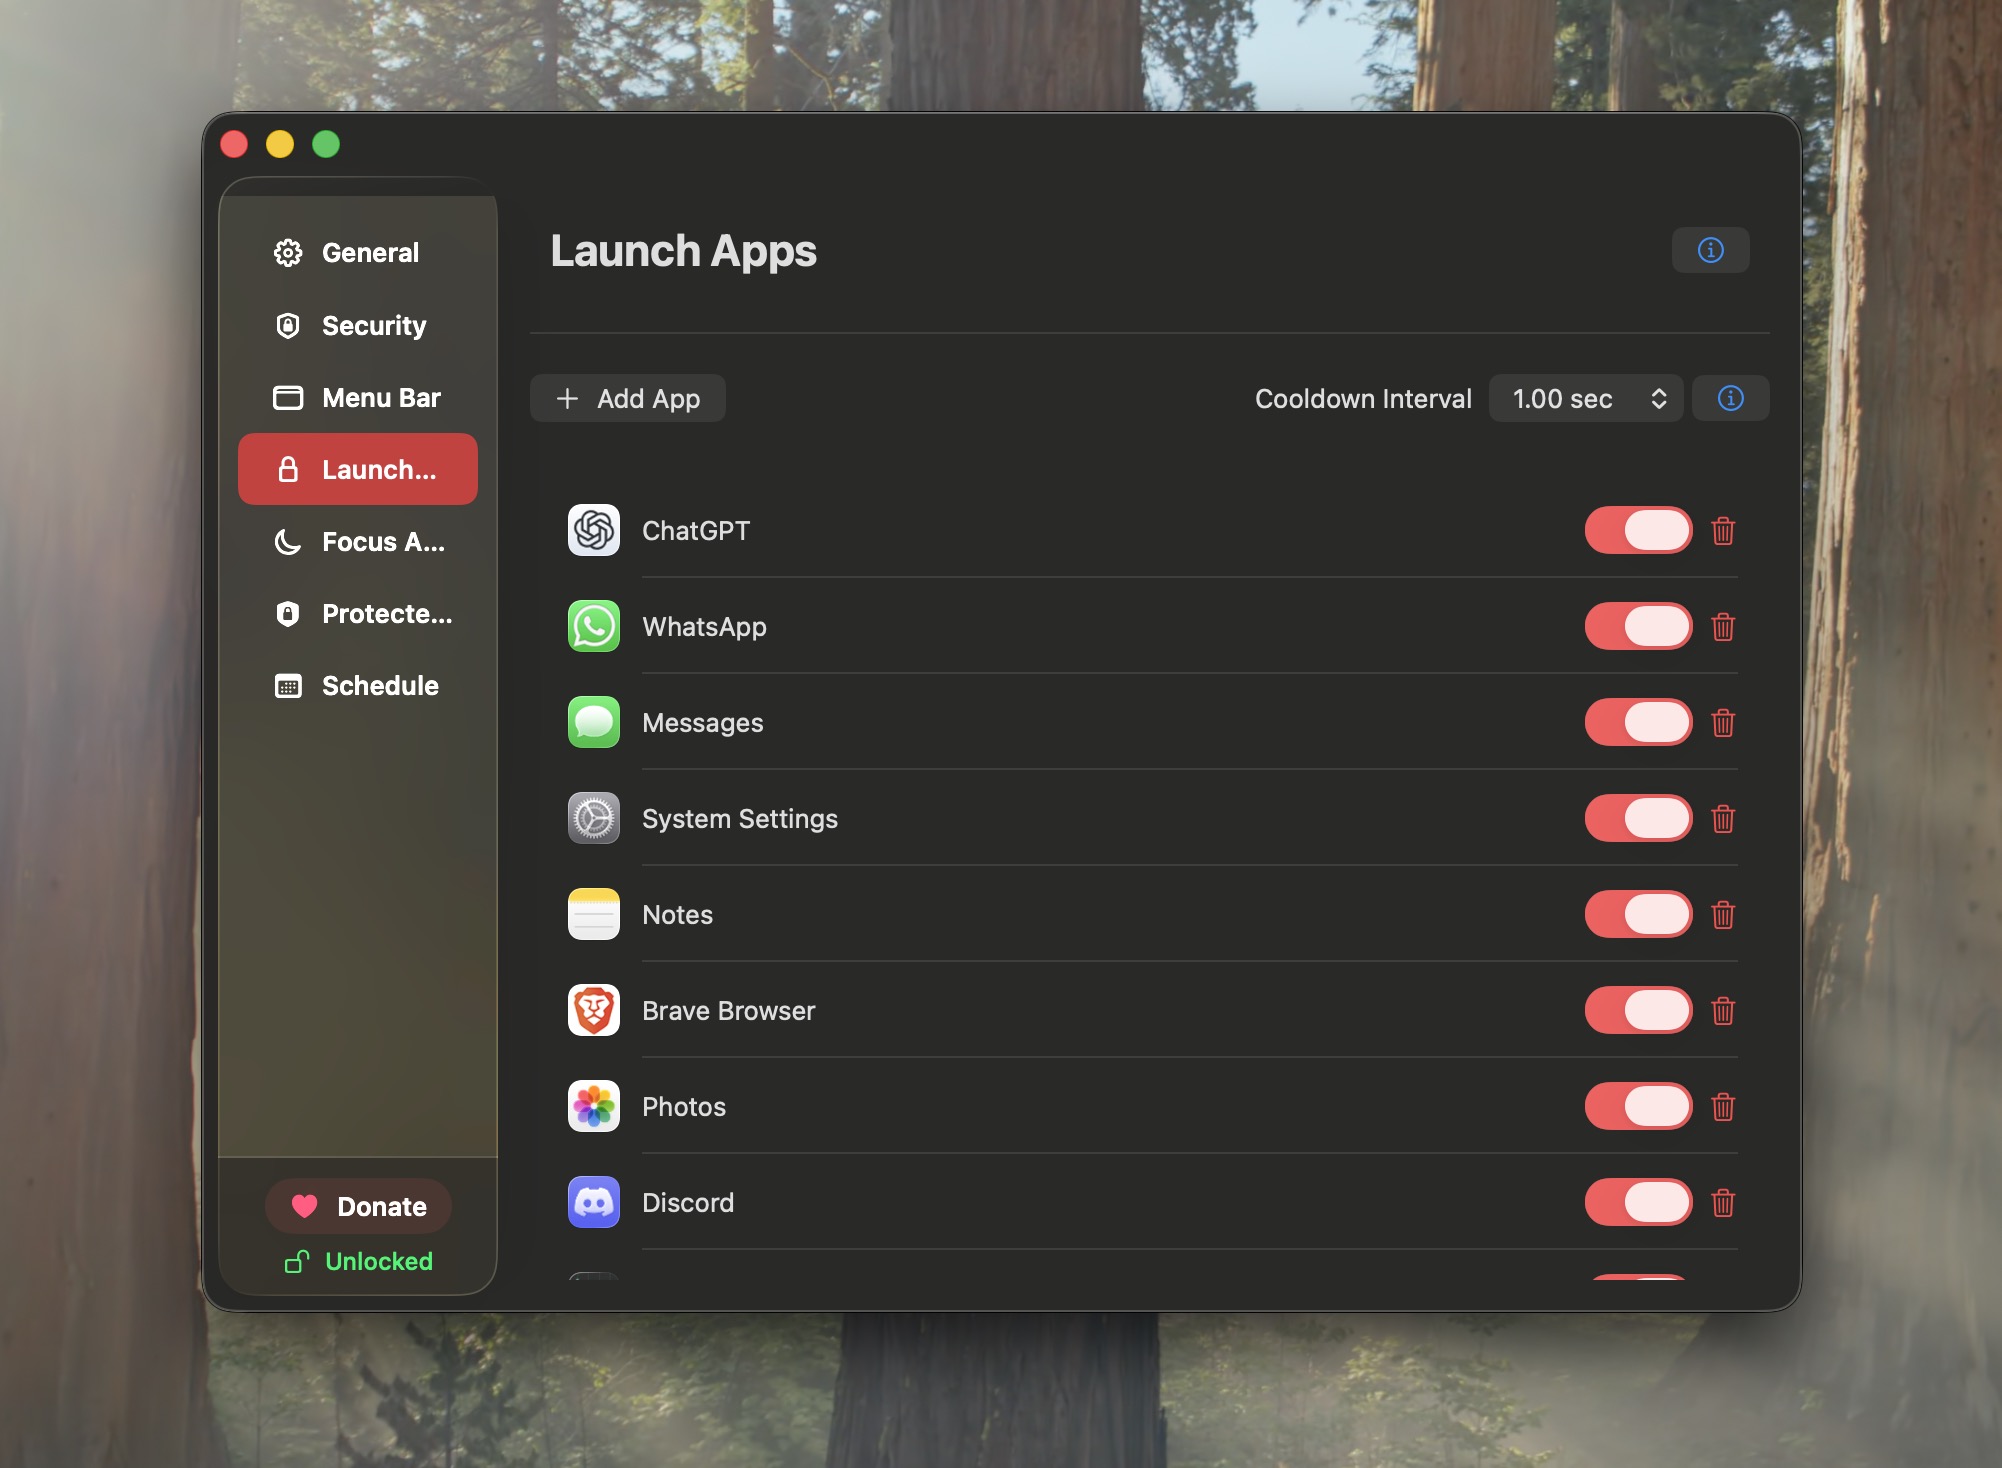Disable the System Settings toggle

point(1638,818)
